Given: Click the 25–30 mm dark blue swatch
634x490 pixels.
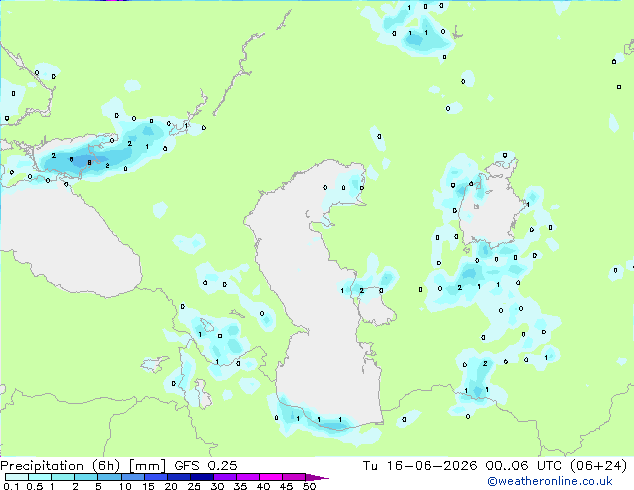Looking at the screenshot, I should (201, 477).
